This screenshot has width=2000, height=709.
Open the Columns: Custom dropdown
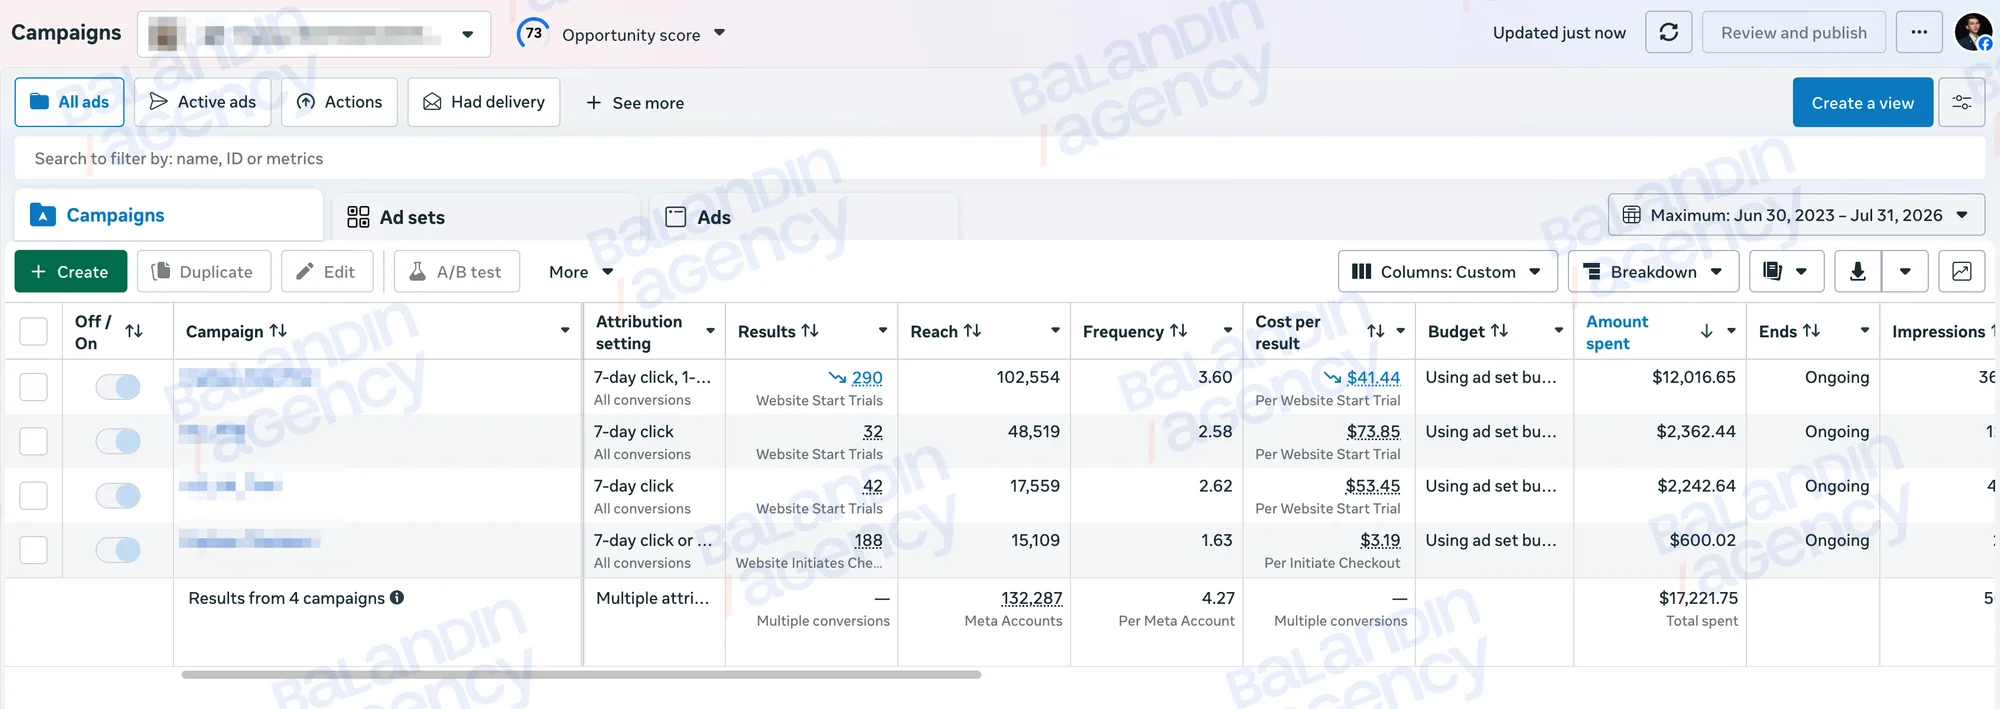click(1447, 272)
